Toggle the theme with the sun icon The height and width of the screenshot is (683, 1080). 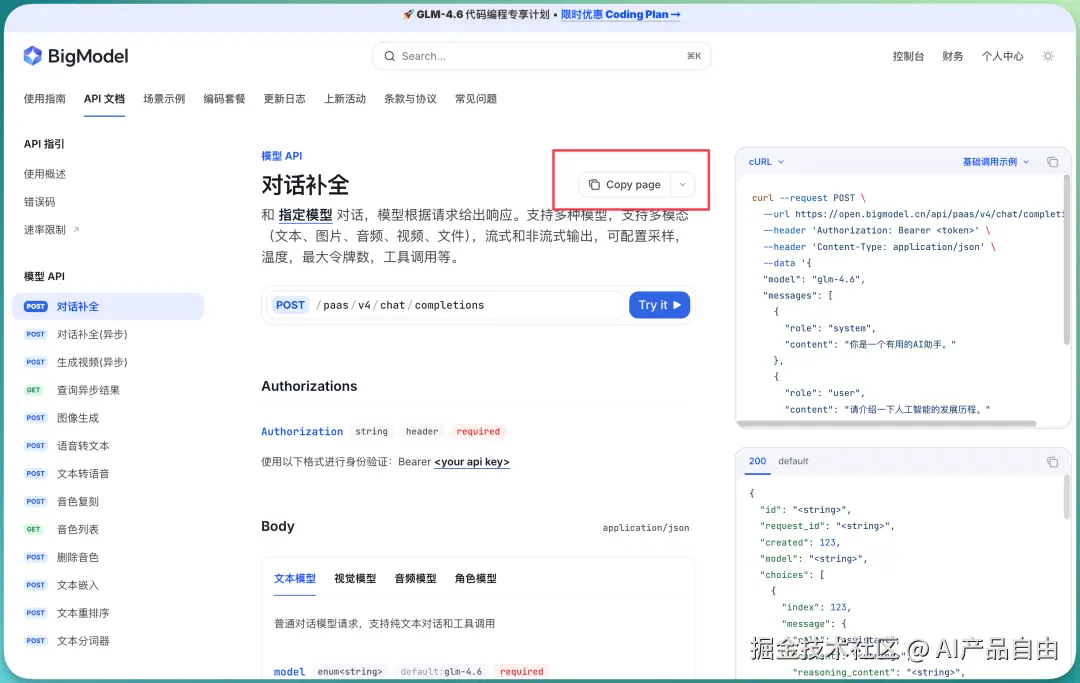[1047, 57]
